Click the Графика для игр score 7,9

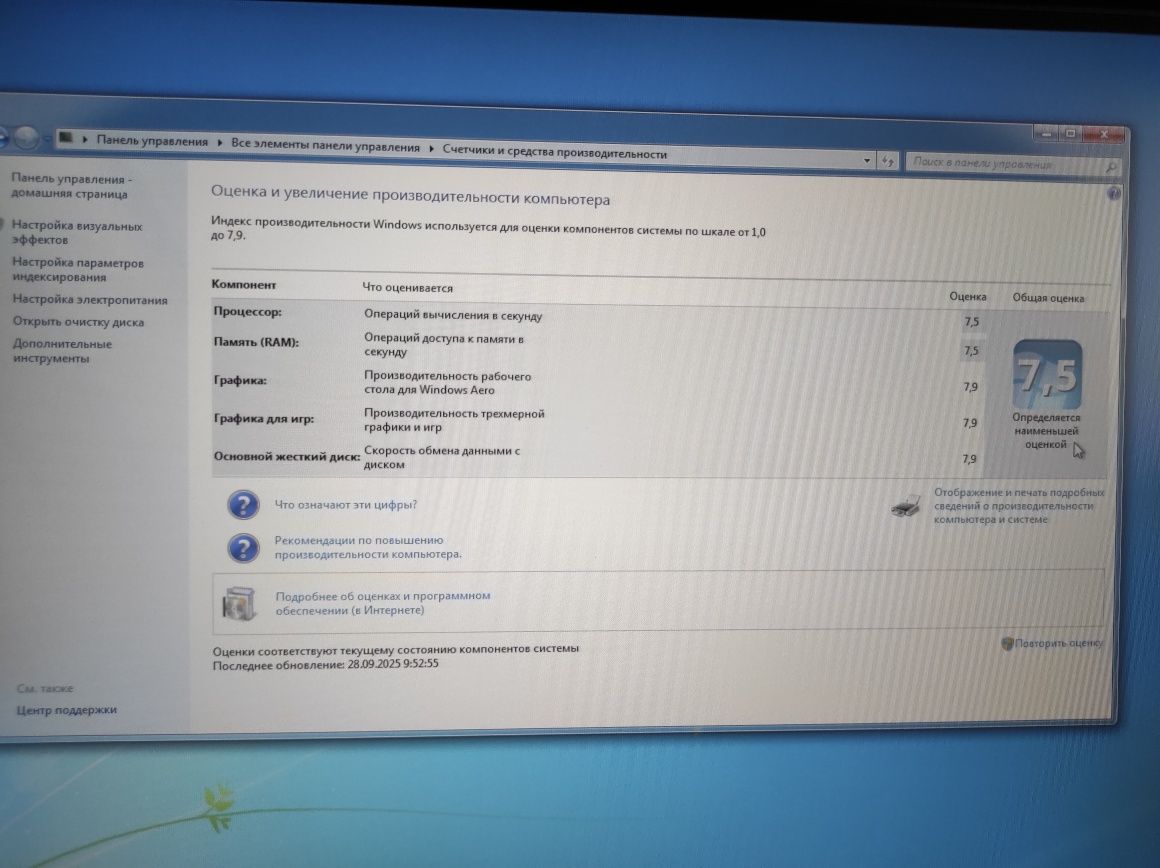(x=970, y=423)
